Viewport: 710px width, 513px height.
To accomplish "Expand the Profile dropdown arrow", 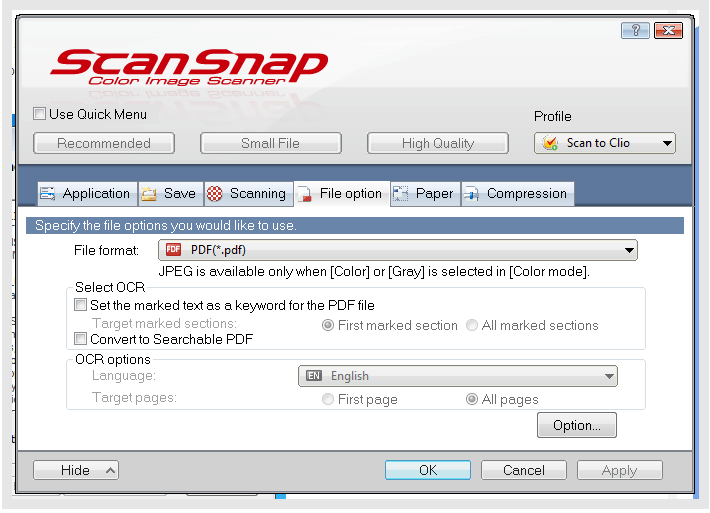I will tap(666, 143).
